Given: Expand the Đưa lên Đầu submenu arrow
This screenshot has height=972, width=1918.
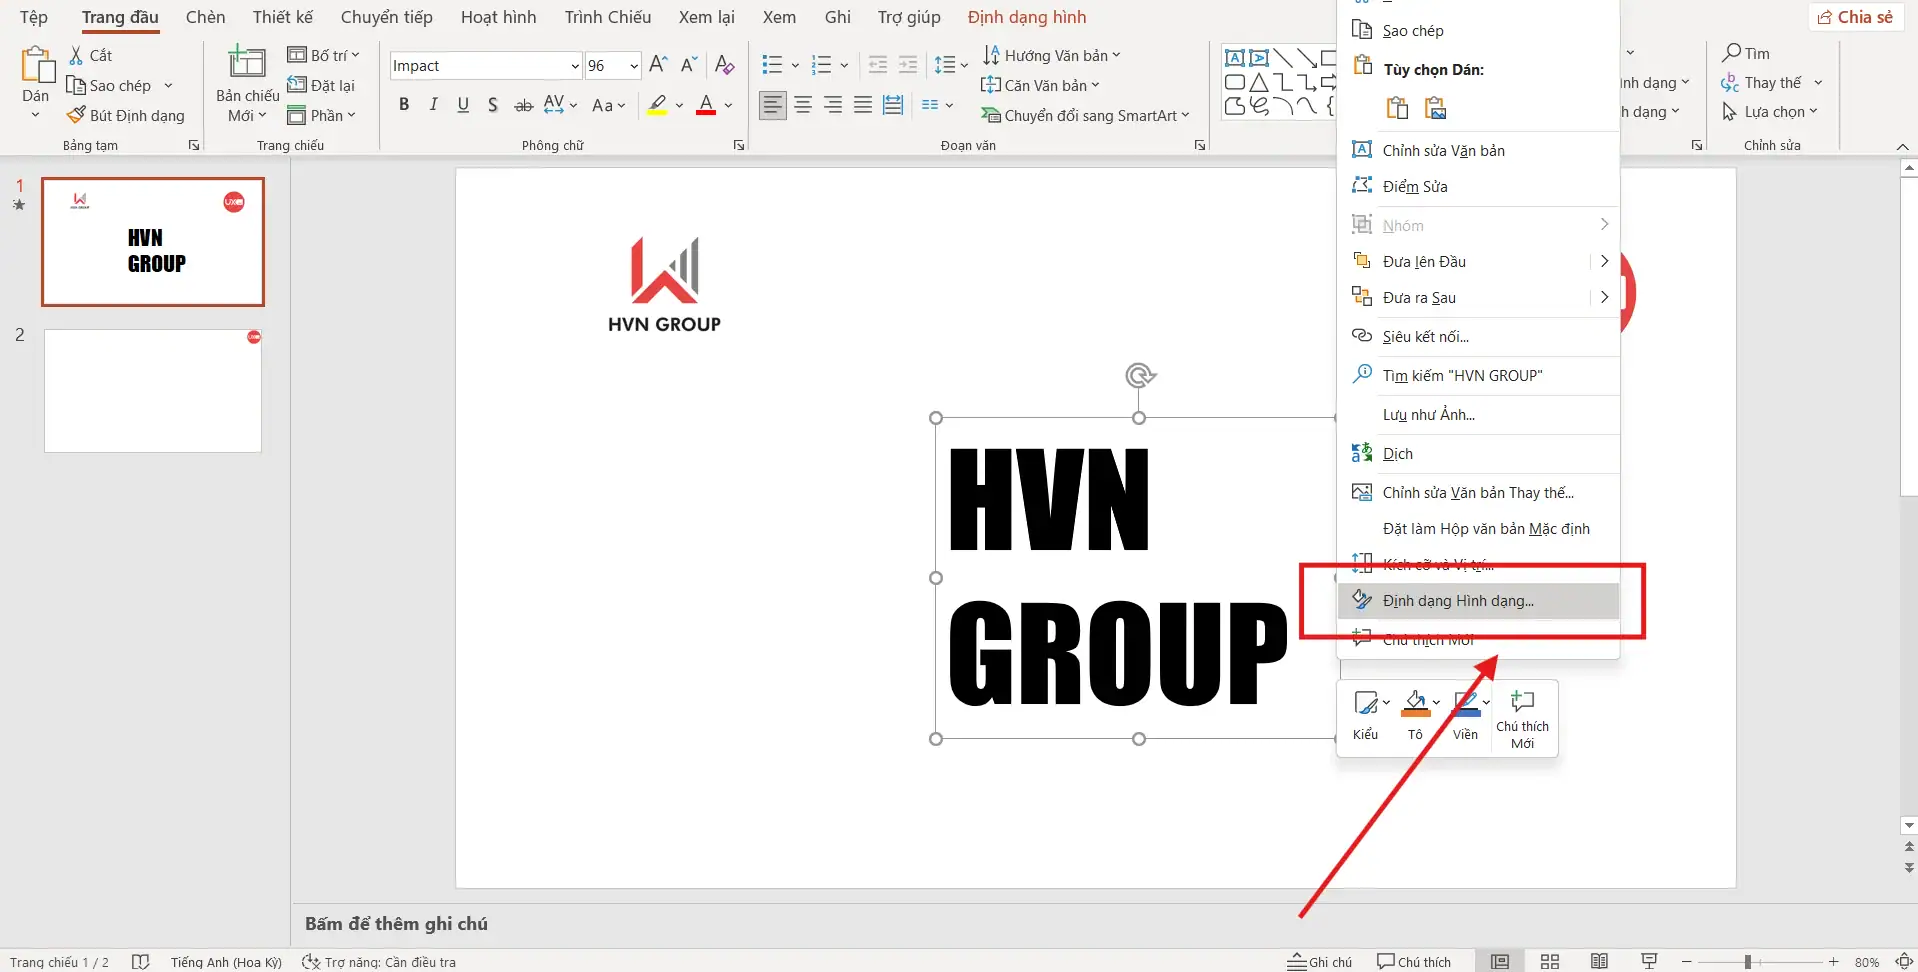Looking at the screenshot, I should pos(1603,261).
